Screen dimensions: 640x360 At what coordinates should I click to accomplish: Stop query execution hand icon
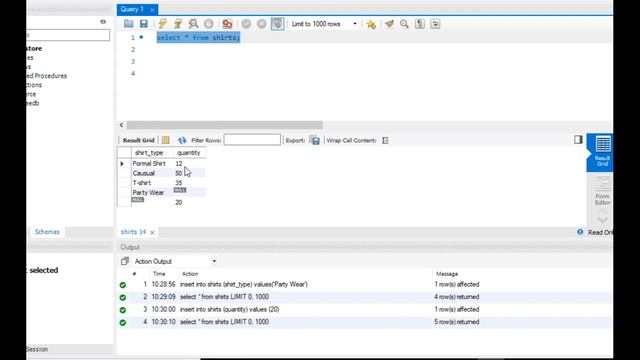click(209, 24)
